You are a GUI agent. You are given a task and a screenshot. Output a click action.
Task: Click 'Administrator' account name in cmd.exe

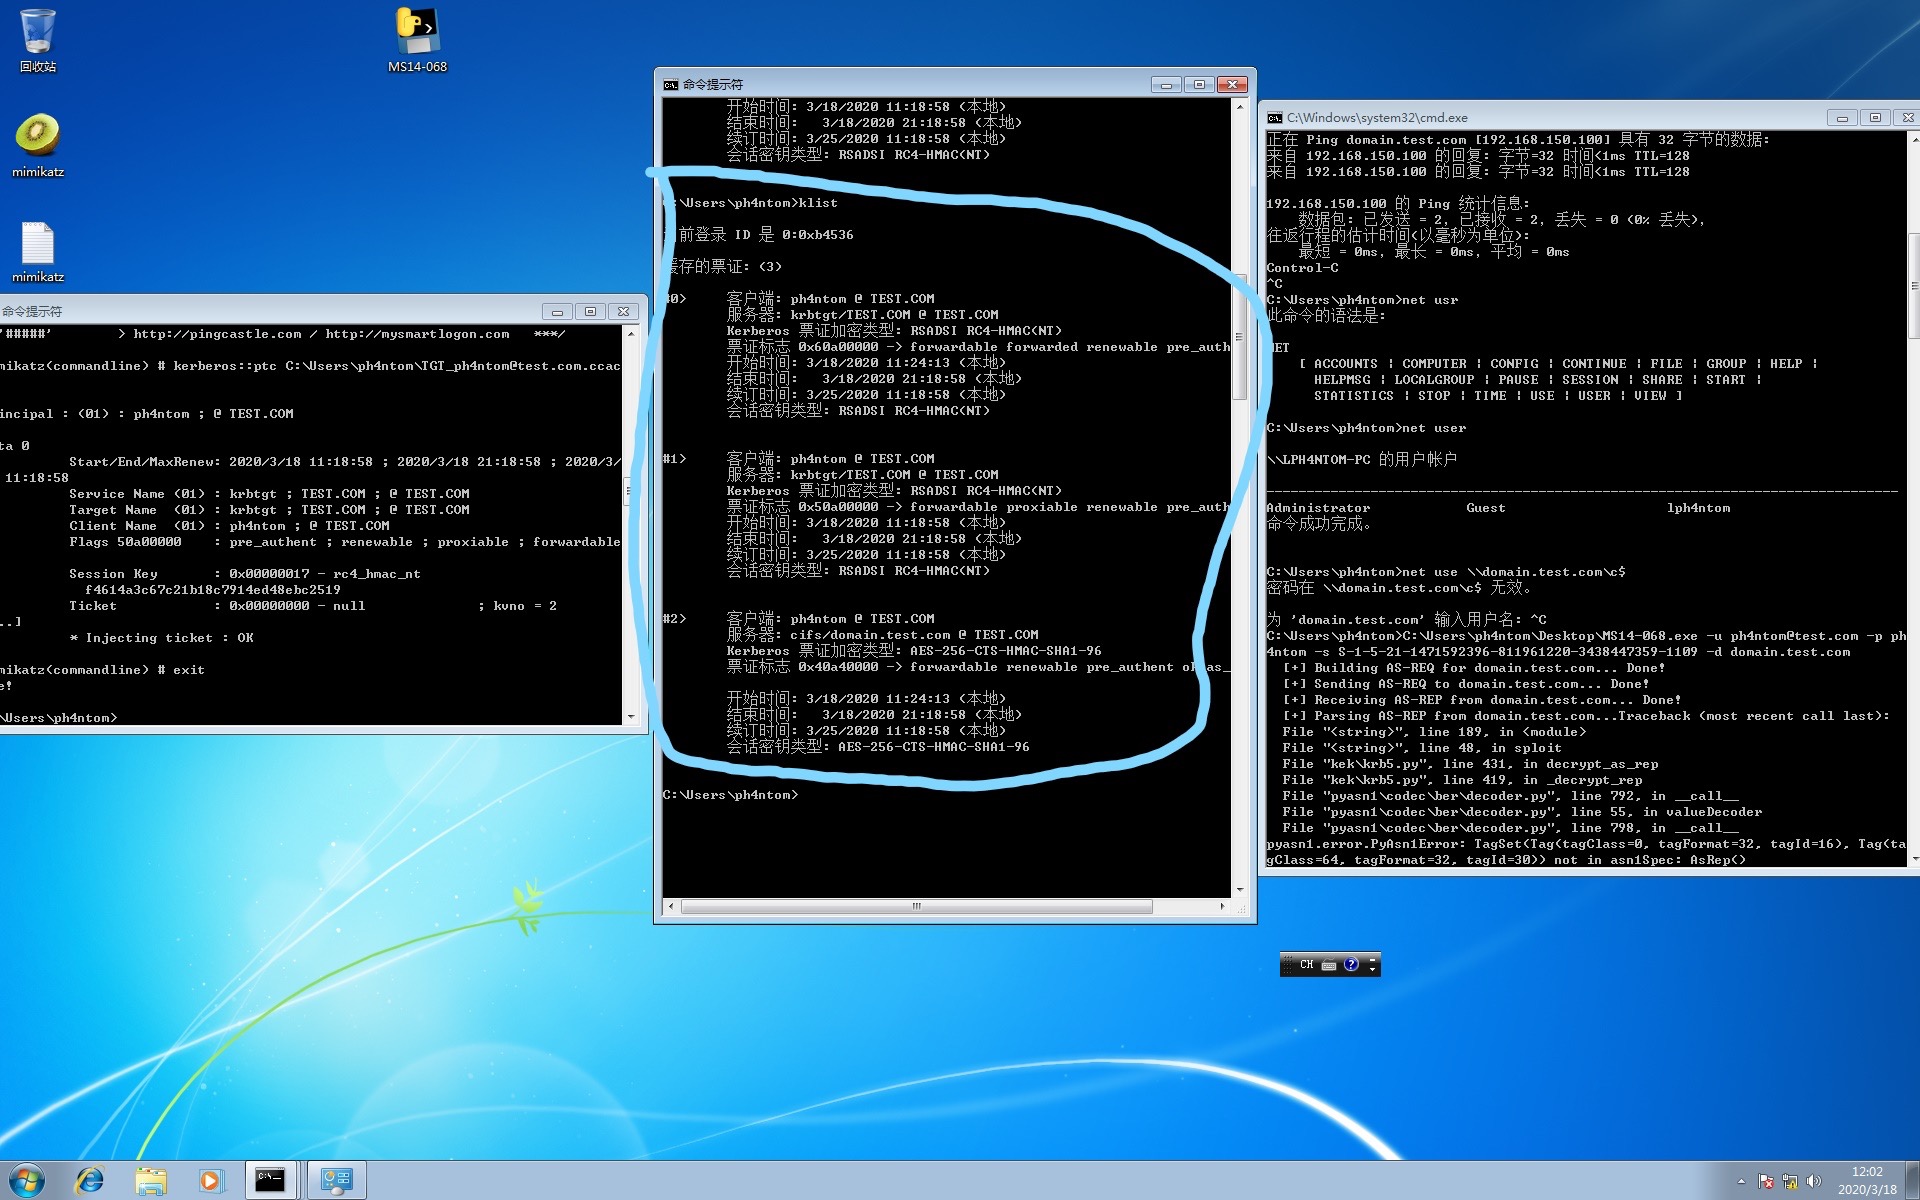pos(1318,508)
